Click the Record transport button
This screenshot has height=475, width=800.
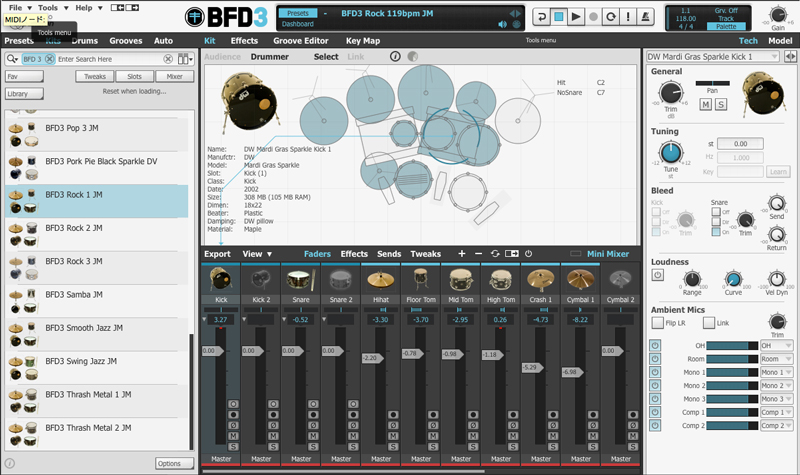tap(593, 16)
